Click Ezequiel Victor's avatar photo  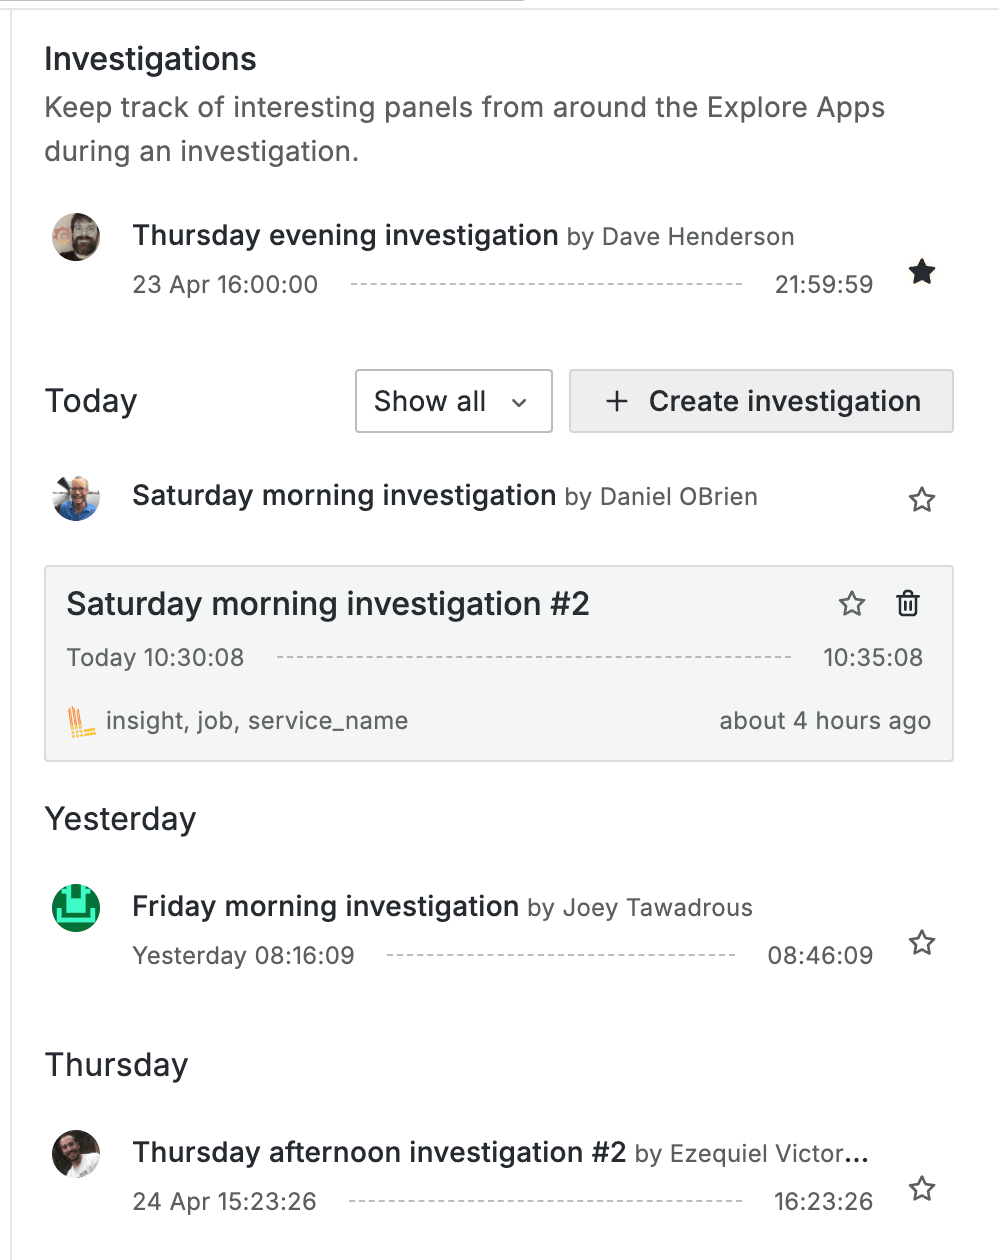pos(76,1154)
